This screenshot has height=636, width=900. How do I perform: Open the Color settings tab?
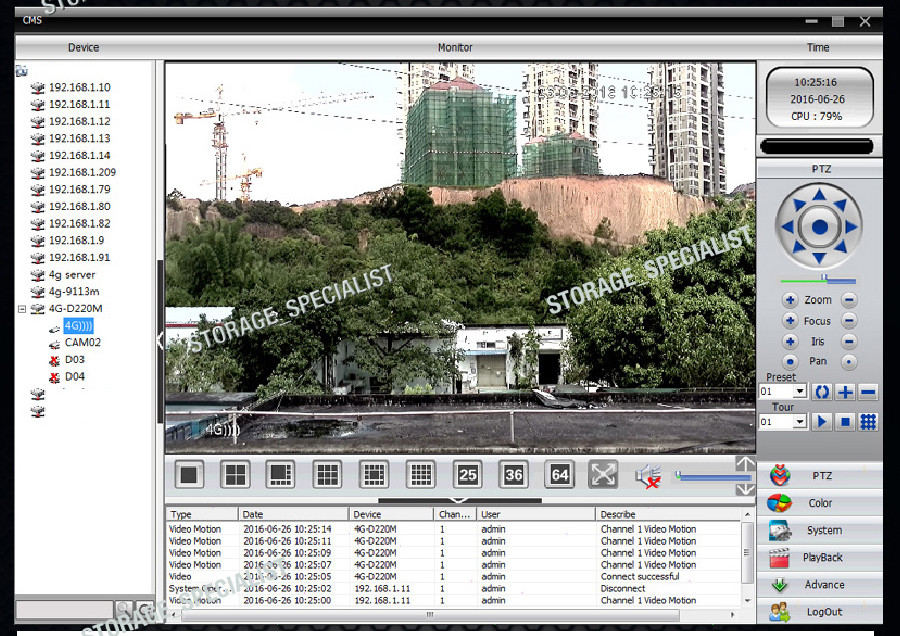point(819,503)
